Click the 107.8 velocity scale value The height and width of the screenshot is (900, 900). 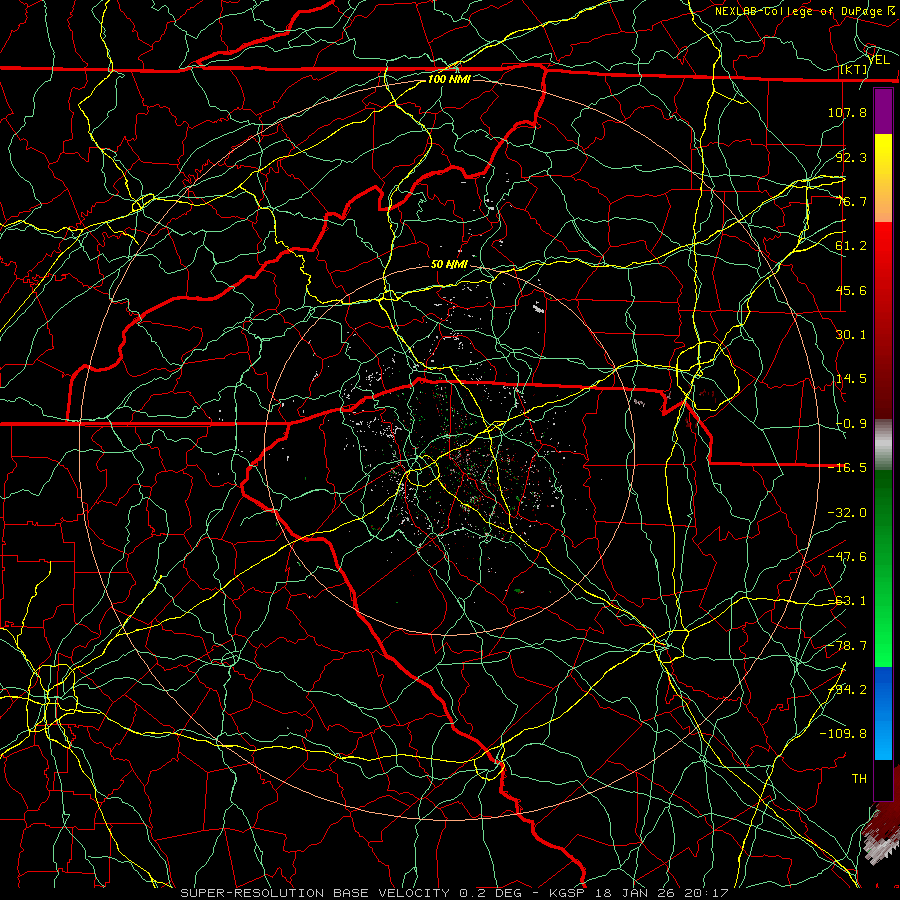pos(847,112)
